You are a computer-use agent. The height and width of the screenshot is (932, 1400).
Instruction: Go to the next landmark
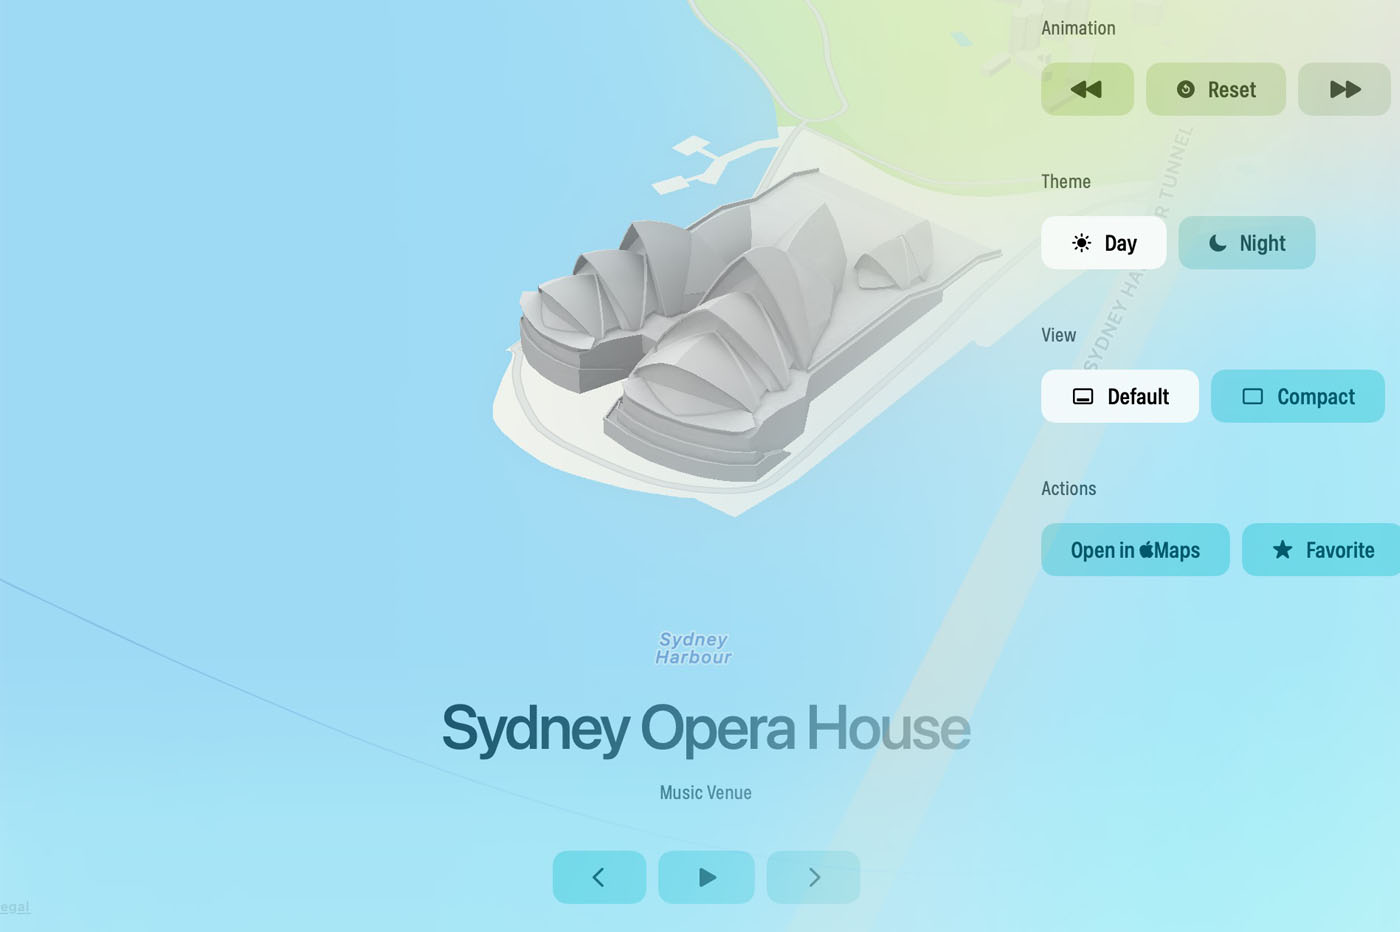813,877
